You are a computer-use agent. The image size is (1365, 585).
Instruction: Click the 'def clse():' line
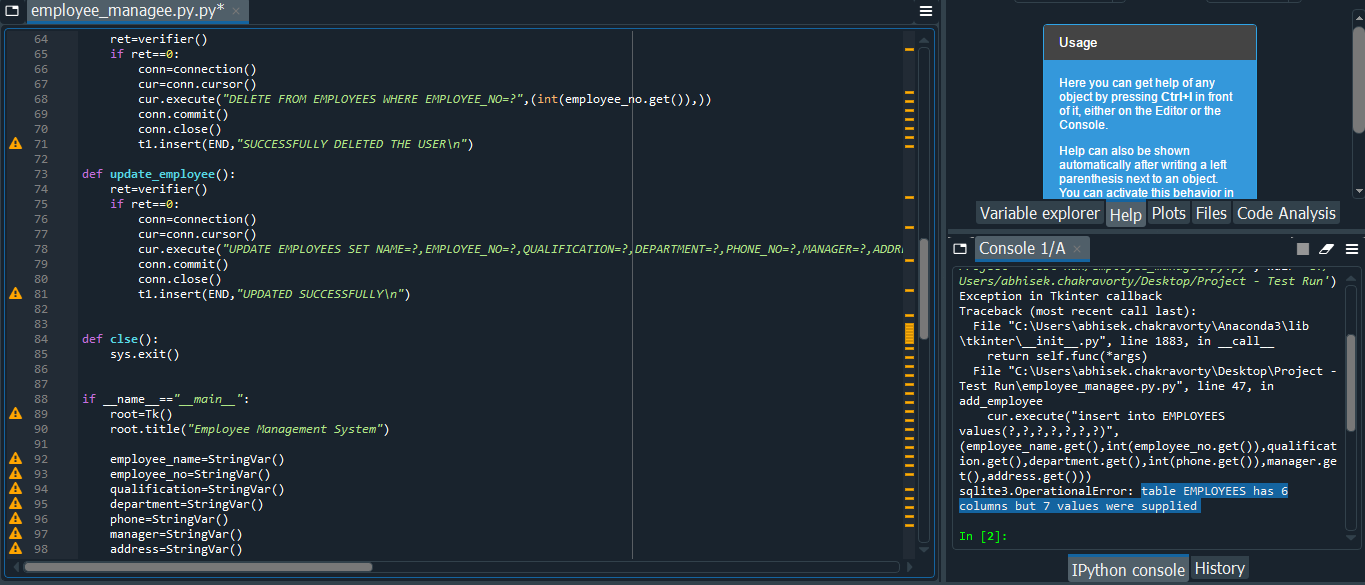(120, 339)
